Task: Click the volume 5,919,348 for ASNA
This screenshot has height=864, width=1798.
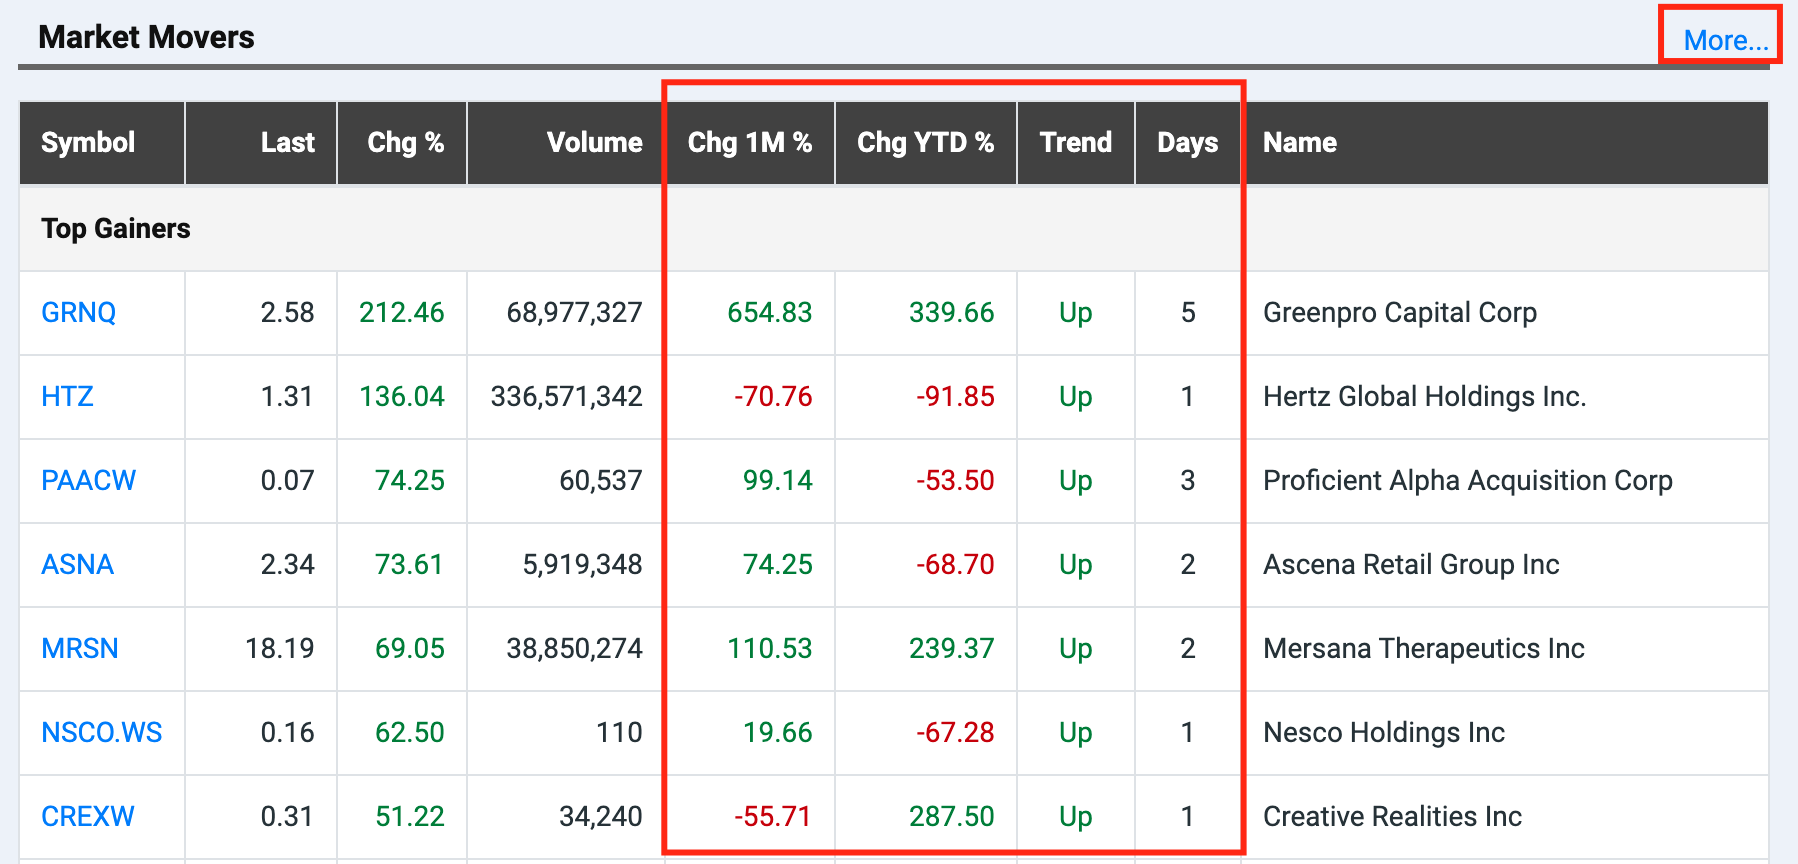Action: 583,565
